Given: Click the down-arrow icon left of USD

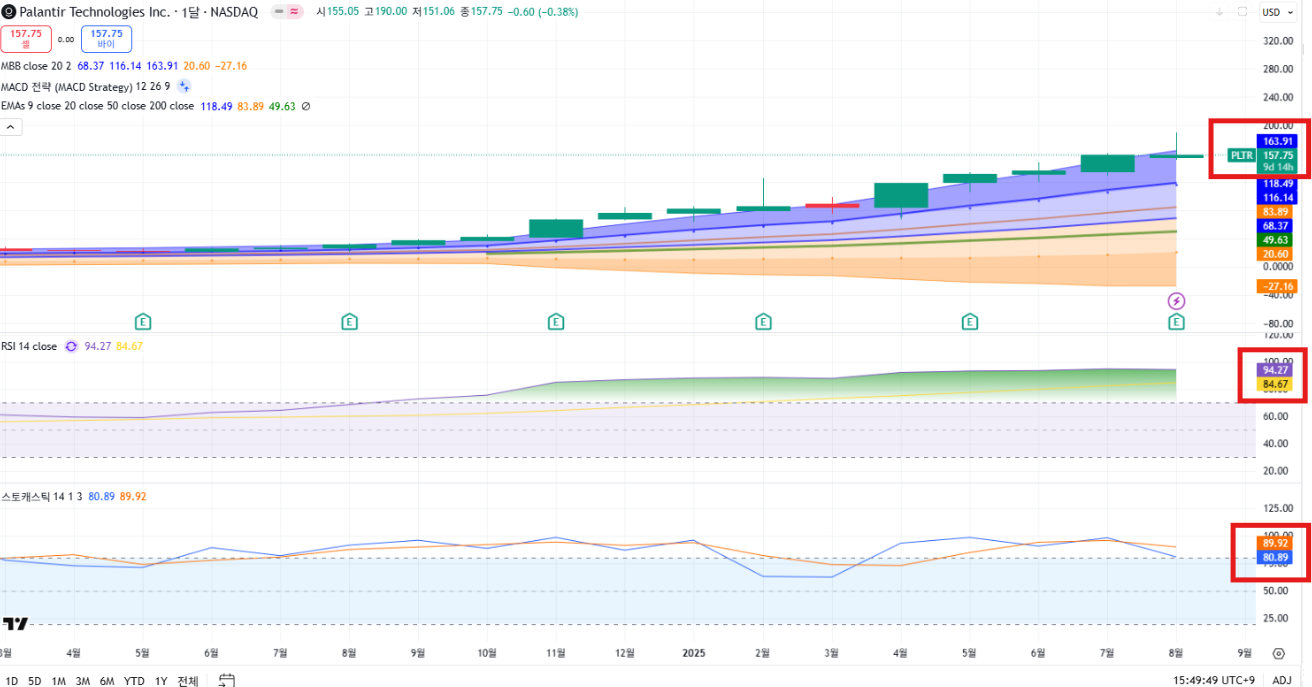Looking at the screenshot, I should tap(1220, 12).
